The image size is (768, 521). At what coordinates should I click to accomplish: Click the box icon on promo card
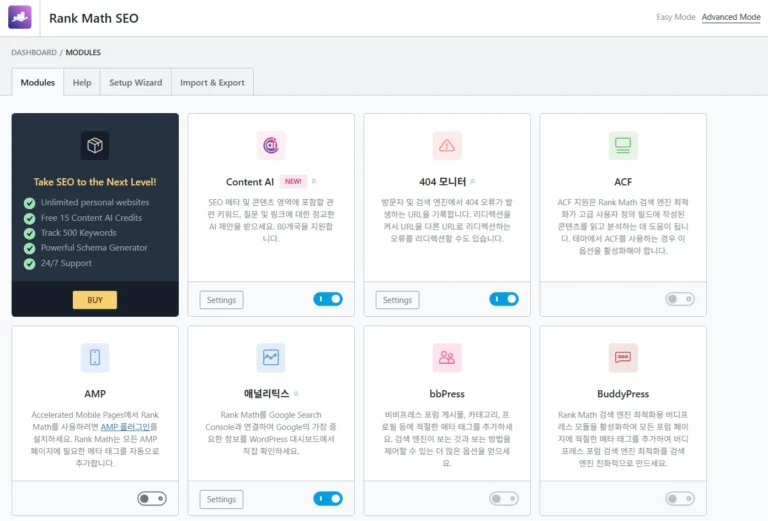[95, 145]
